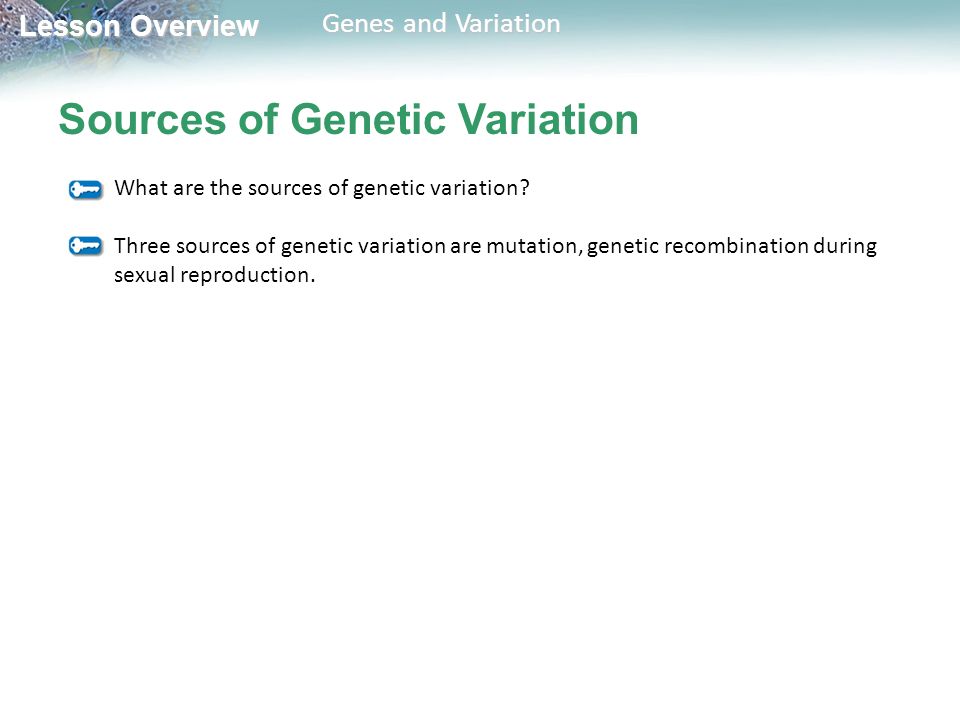960x720 pixels.
Task: Click the word 'Genetic' in the green title
Action: [x=368, y=119]
